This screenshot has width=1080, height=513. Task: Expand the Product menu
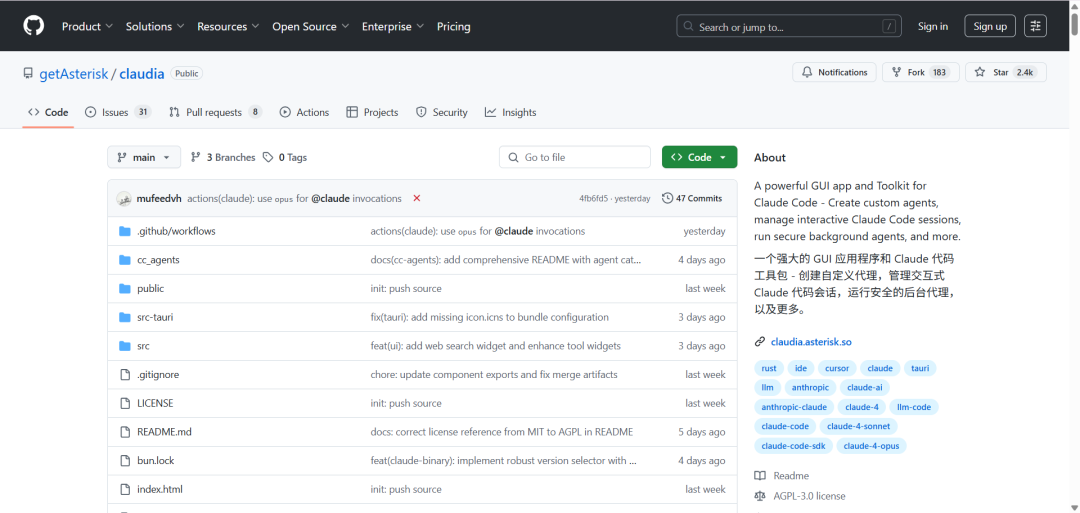point(87,26)
